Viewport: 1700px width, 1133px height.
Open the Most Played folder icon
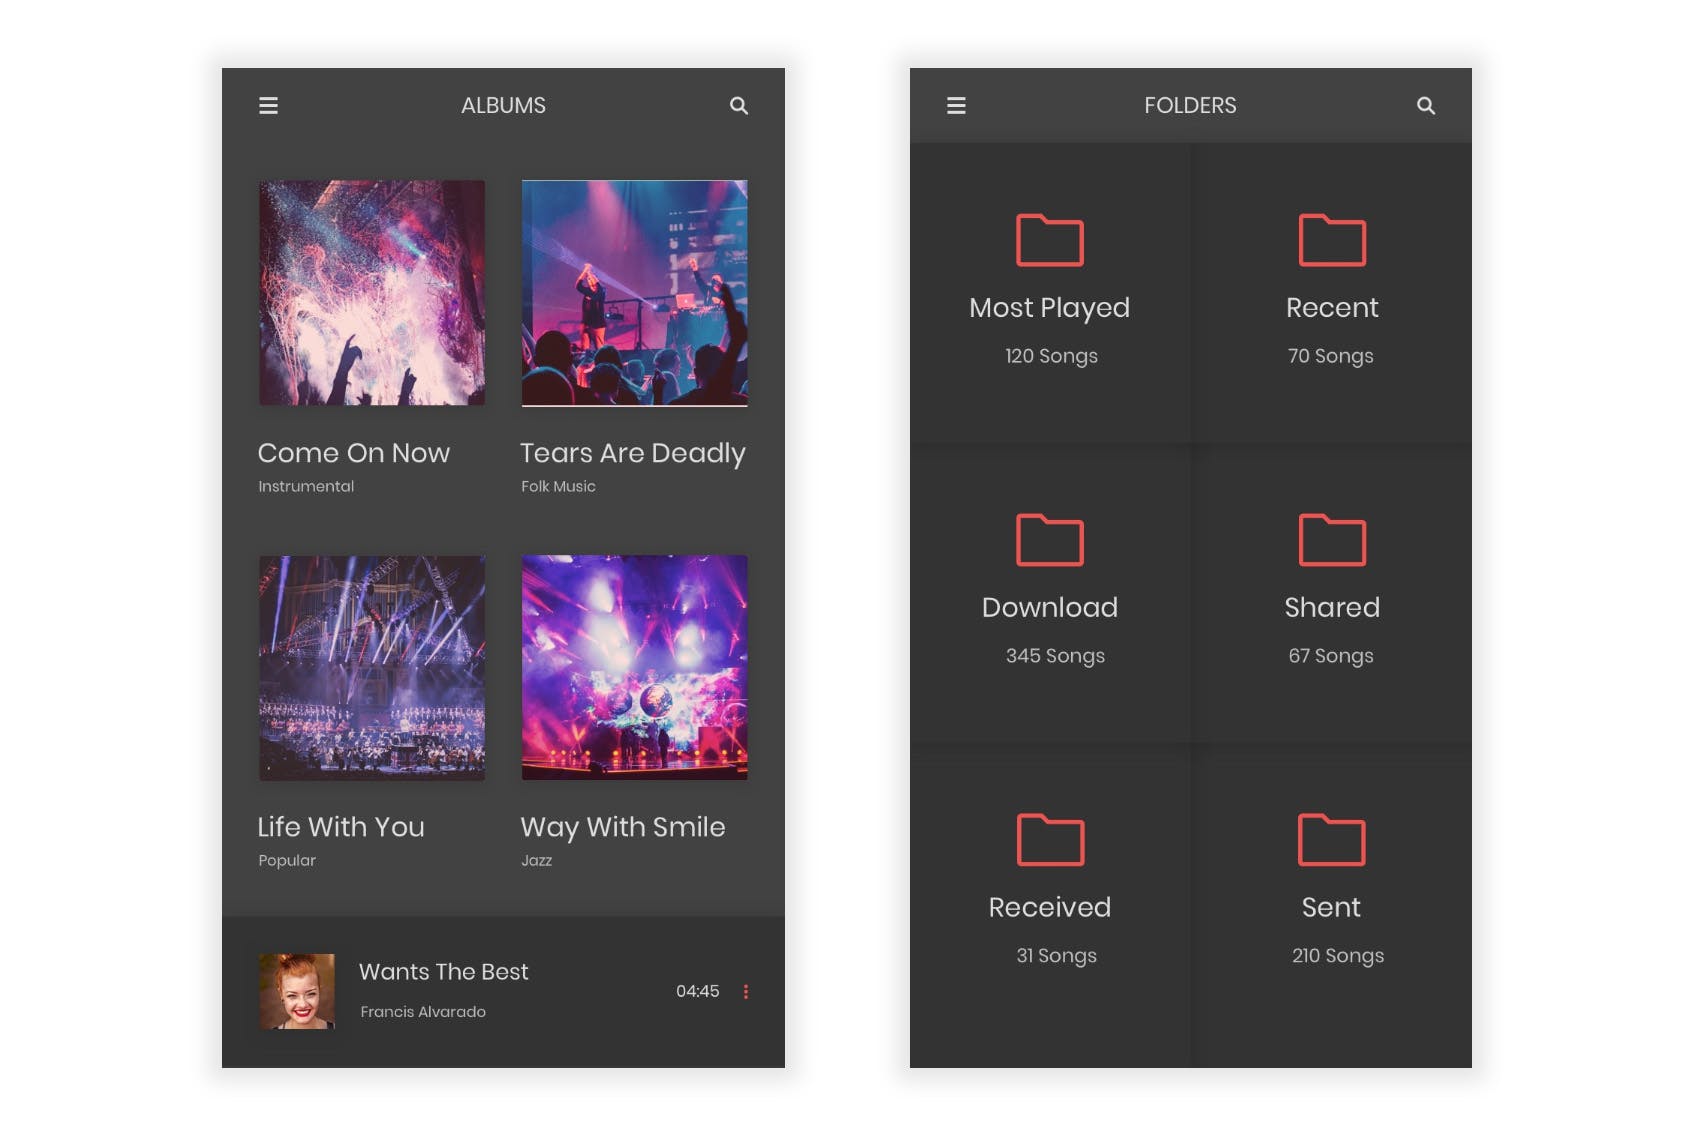coord(1049,240)
